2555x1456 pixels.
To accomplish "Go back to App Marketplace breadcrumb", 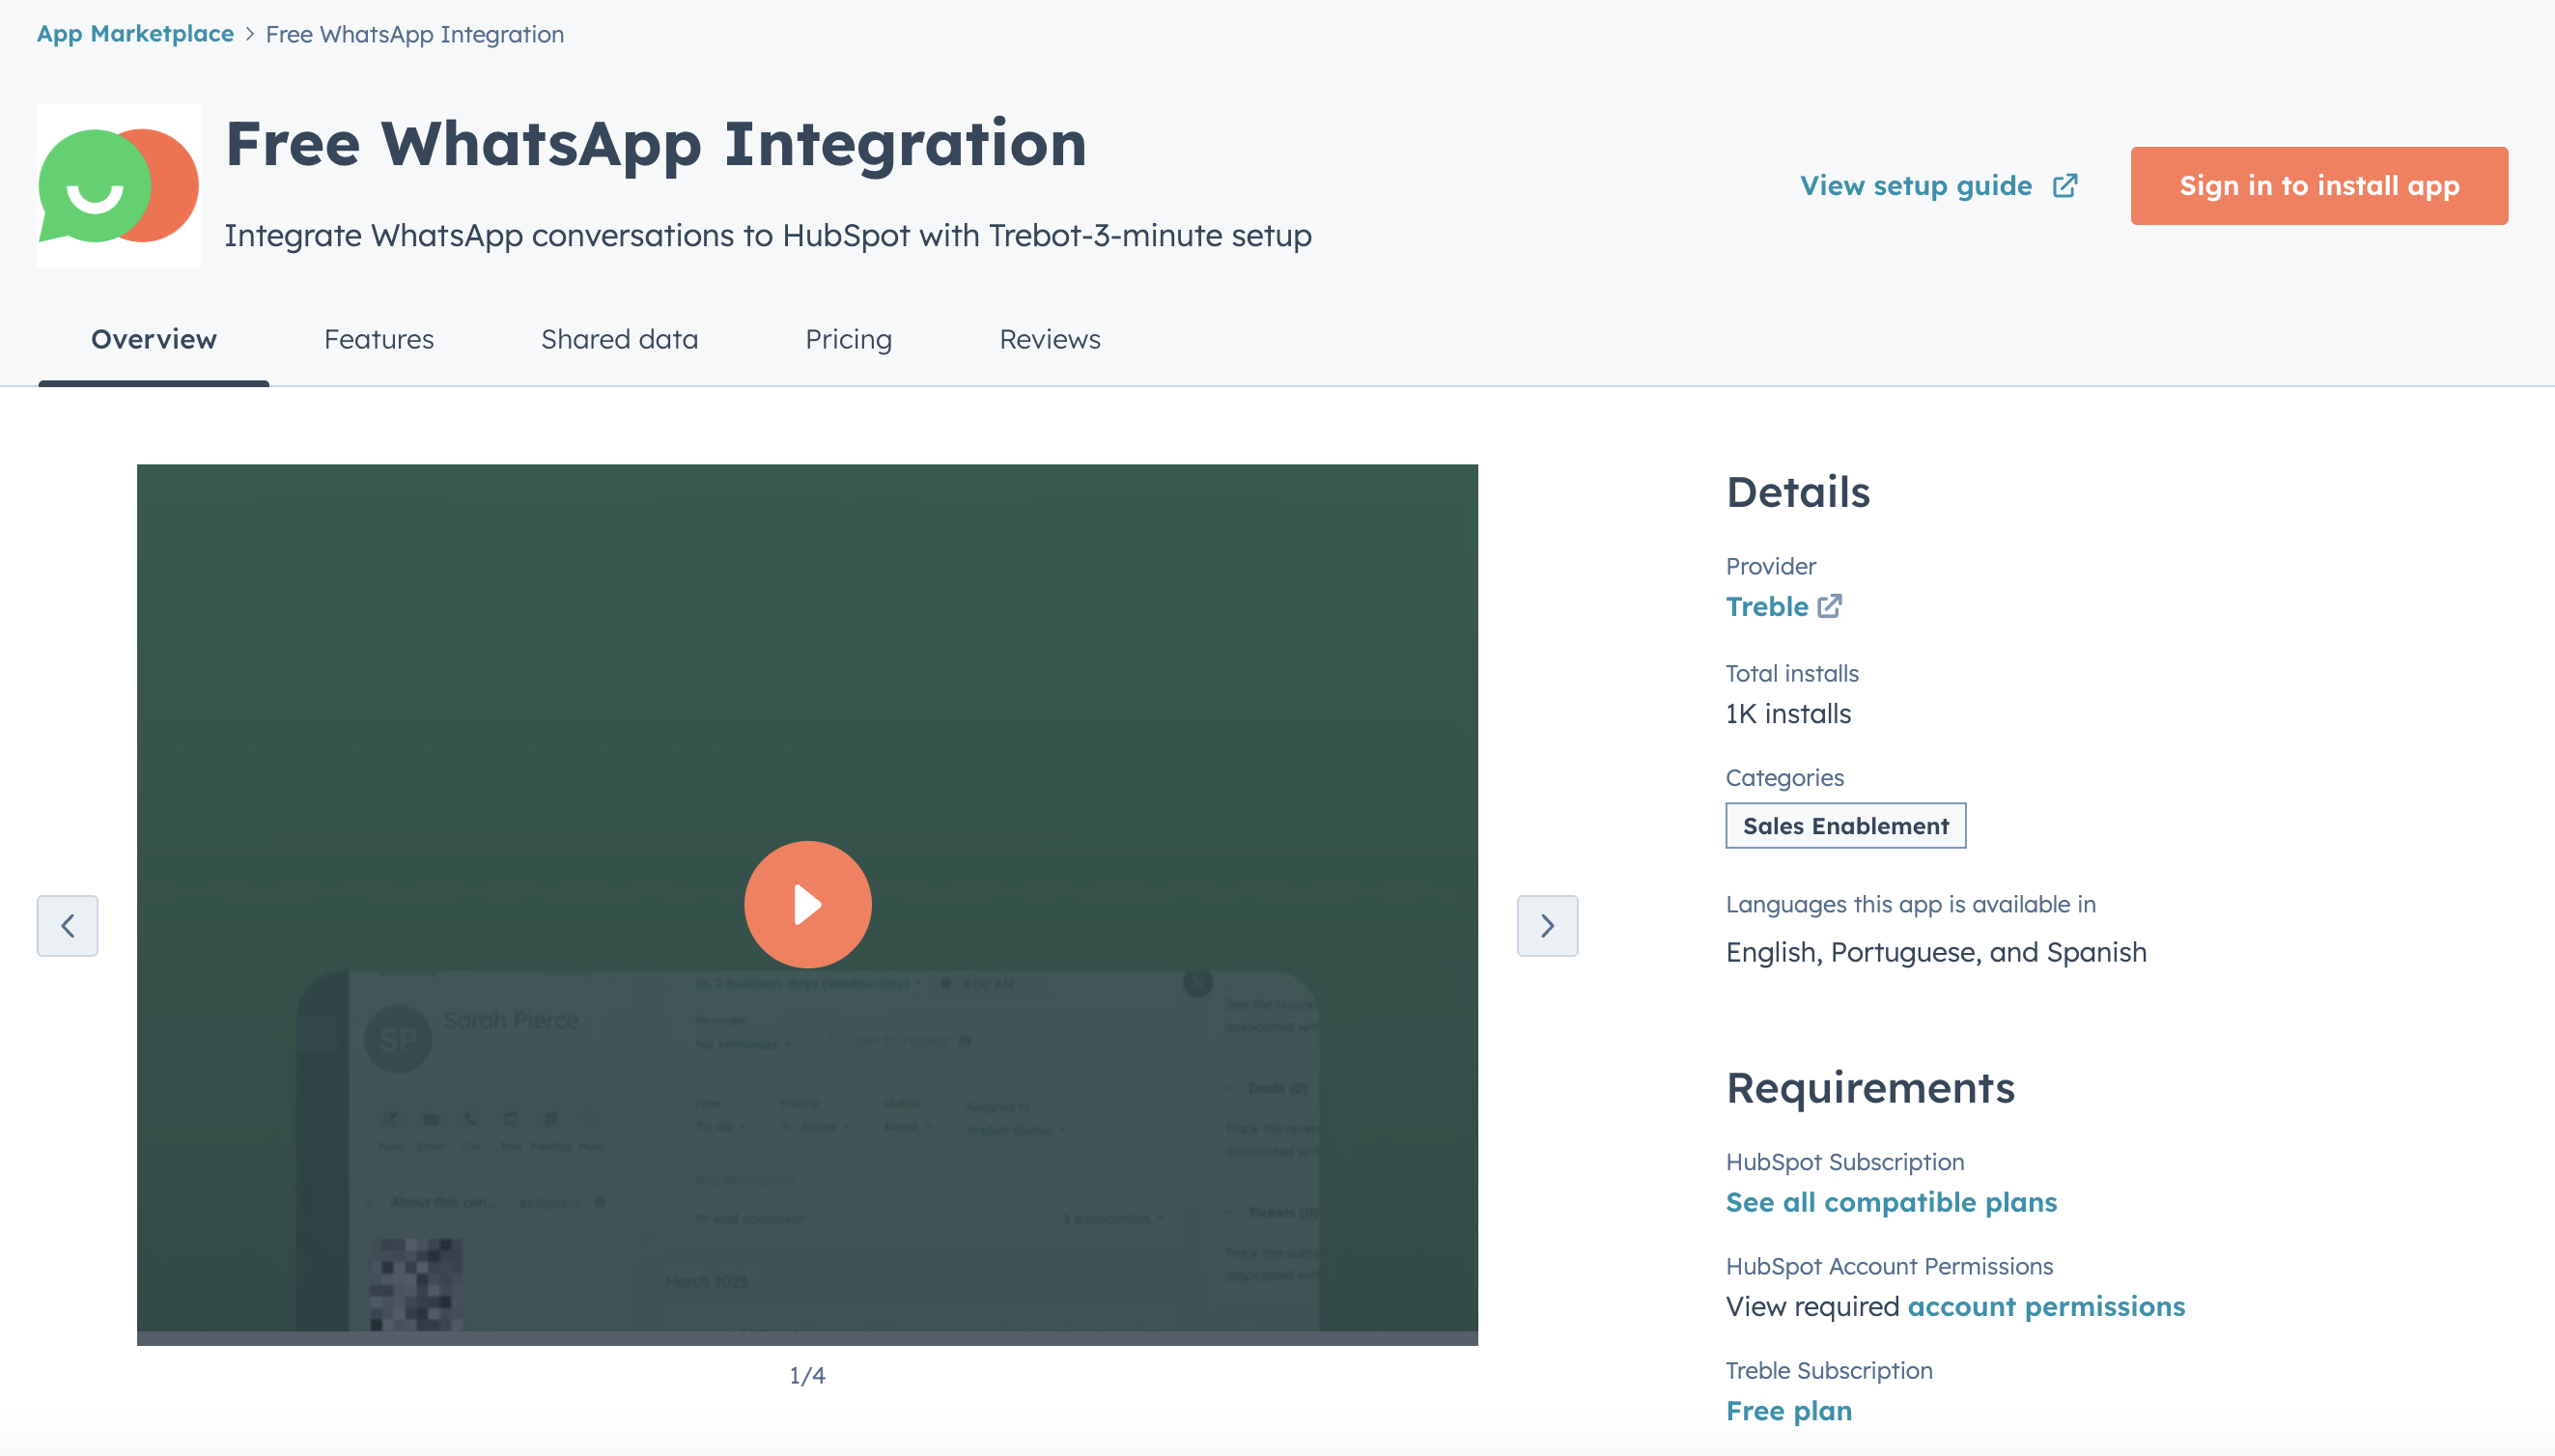I will [x=135, y=34].
